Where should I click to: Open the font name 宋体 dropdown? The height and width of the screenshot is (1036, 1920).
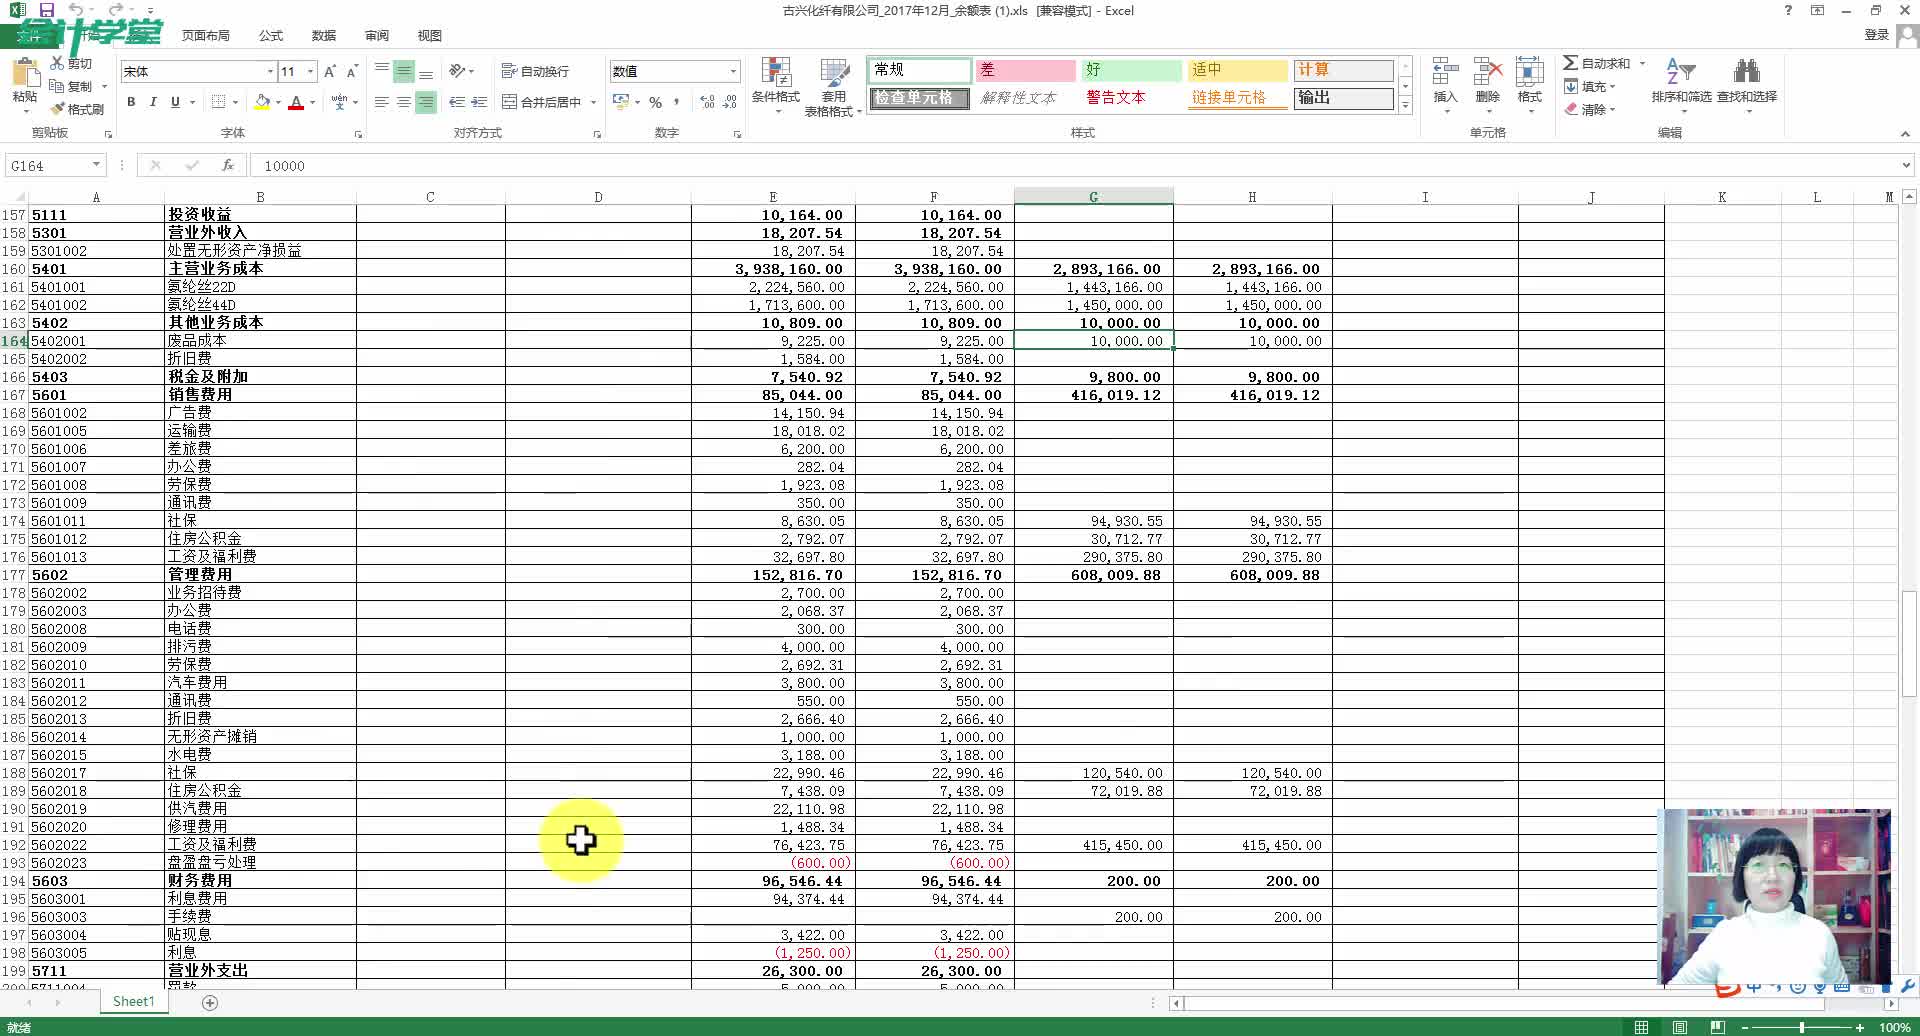pyautogui.click(x=270, y=71)
